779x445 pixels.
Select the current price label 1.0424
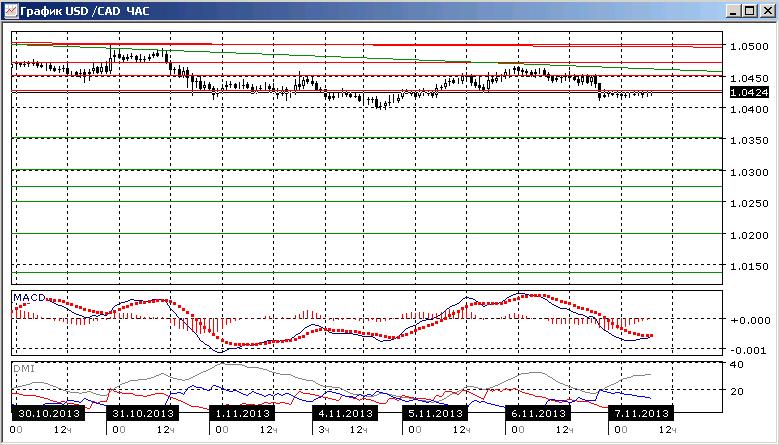749,92
